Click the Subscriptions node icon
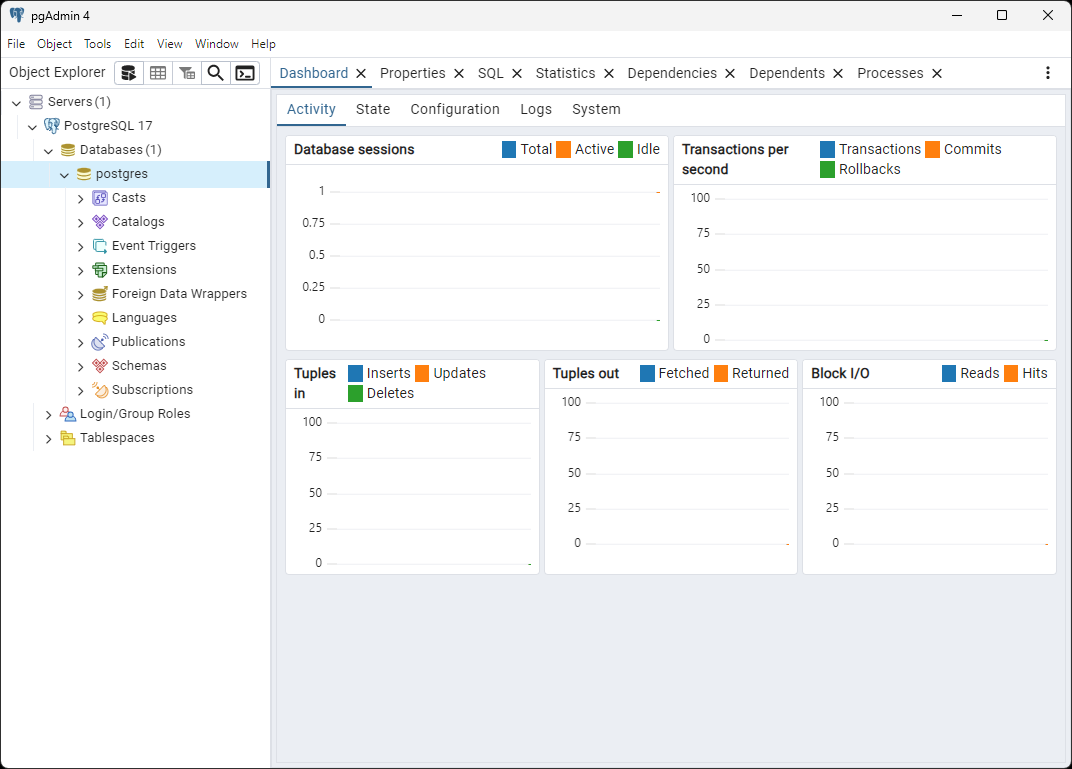The image size is (1072, 769). point(100,390)
